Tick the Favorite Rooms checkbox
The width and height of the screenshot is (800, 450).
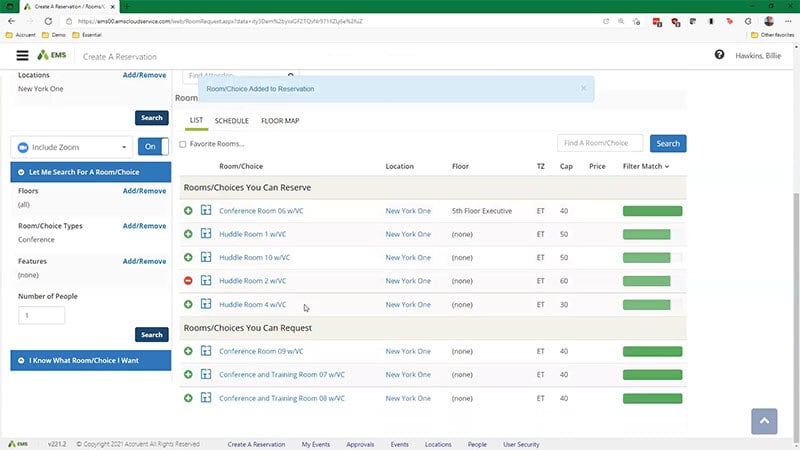tap(183, 144)
